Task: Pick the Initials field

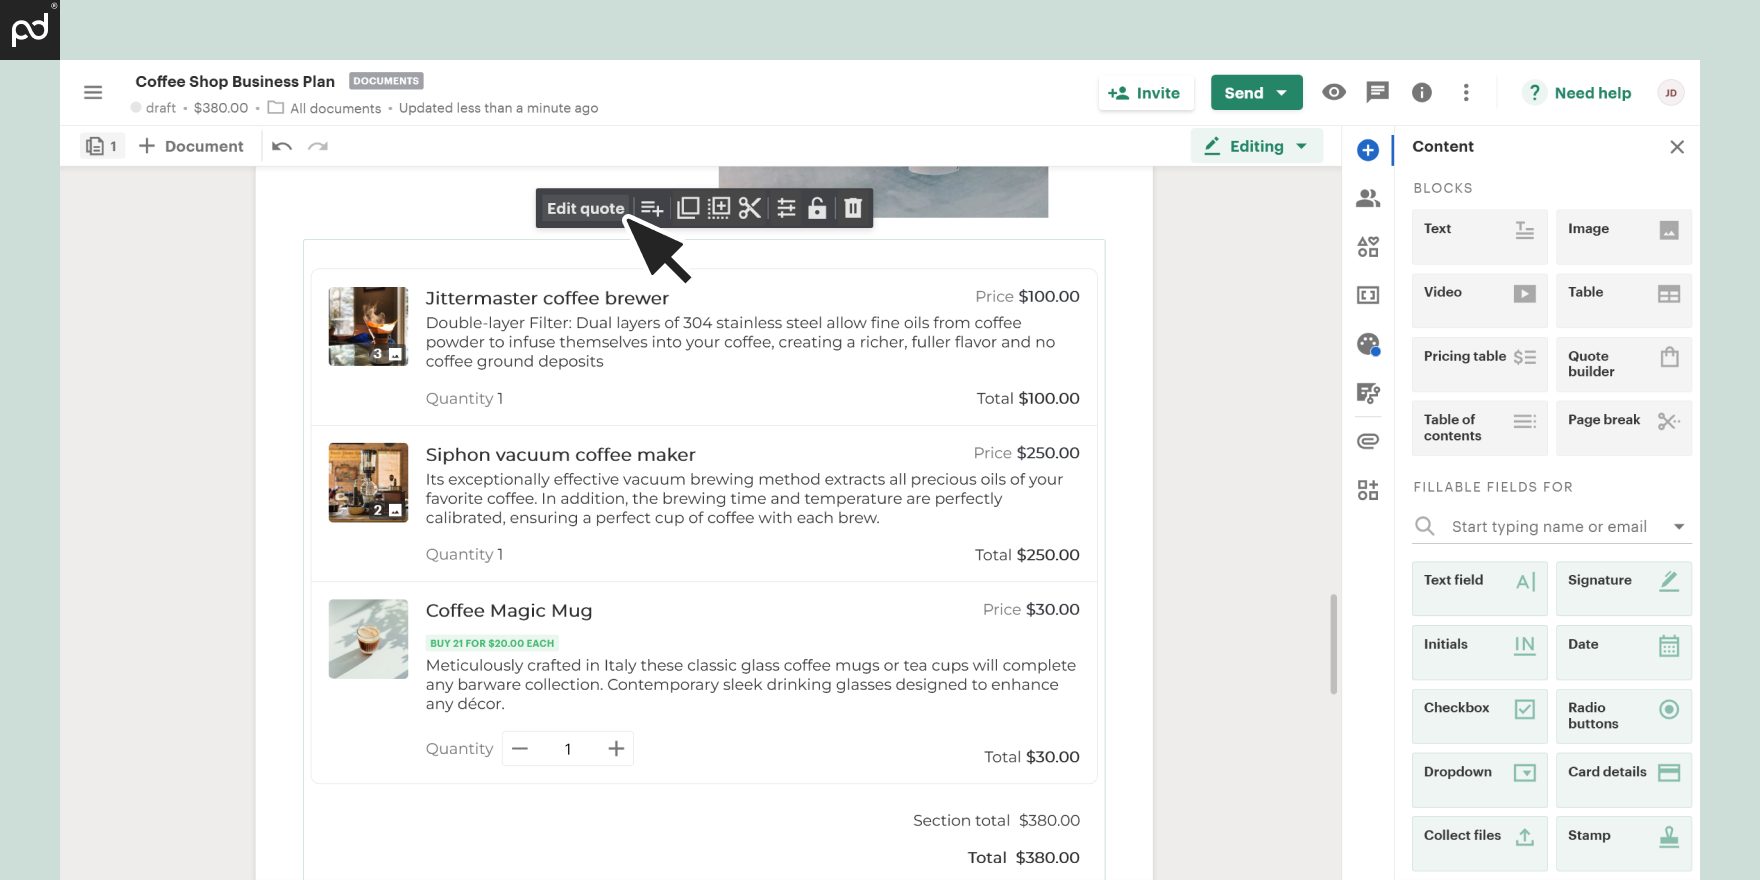Action: [1479, 652]
